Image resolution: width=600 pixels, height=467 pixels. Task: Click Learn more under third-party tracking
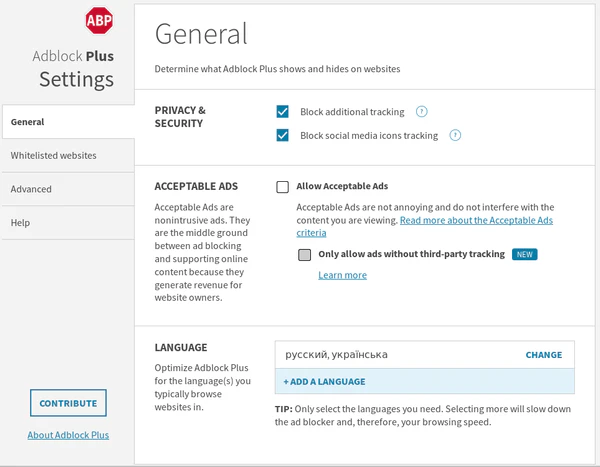click(x=342, y=275)
